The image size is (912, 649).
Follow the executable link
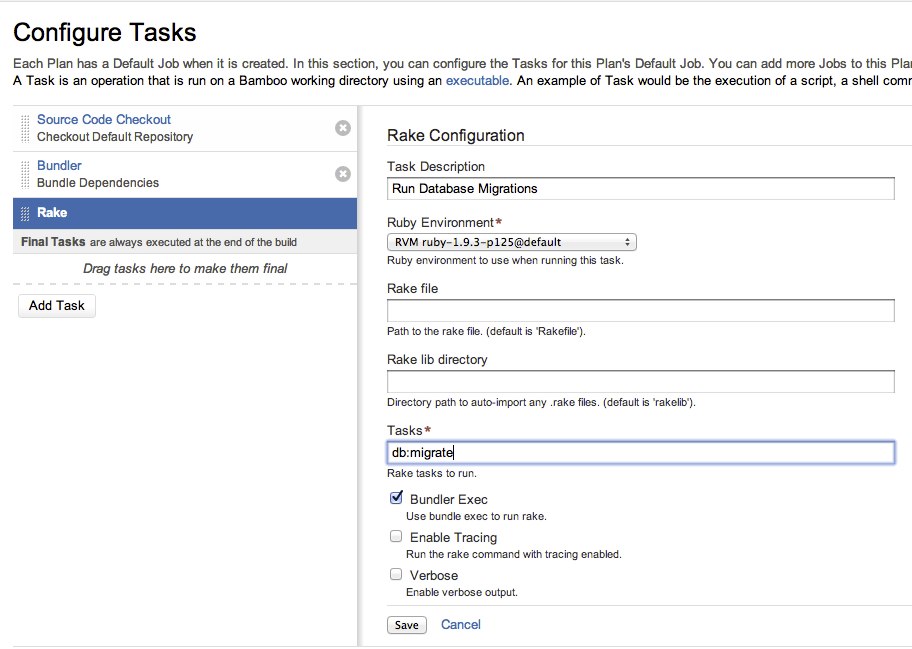click(477, 81)
